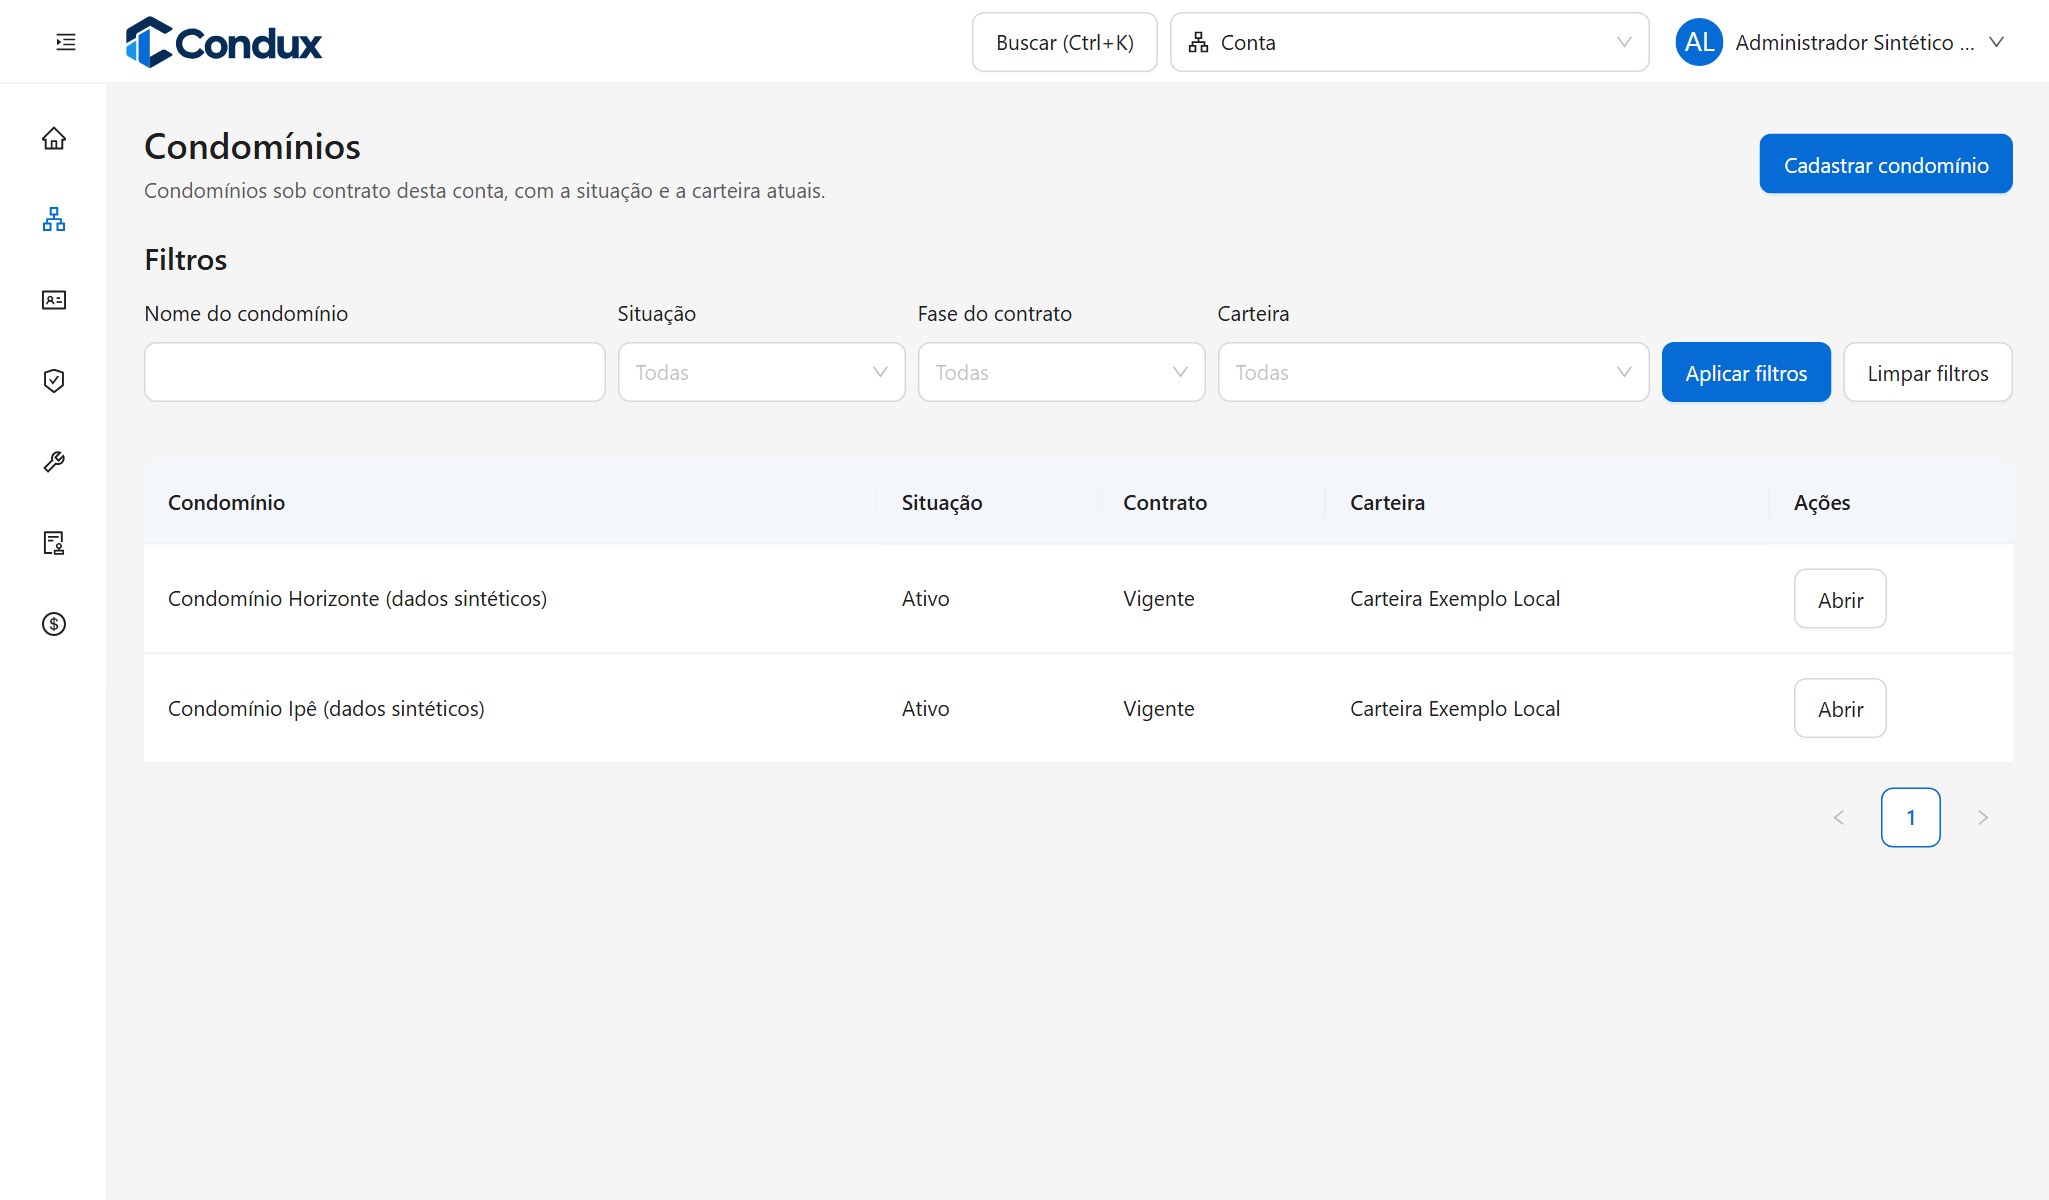Open the Condux logo home link
The image size is (2049, 1200).
[x=224, y=42]
